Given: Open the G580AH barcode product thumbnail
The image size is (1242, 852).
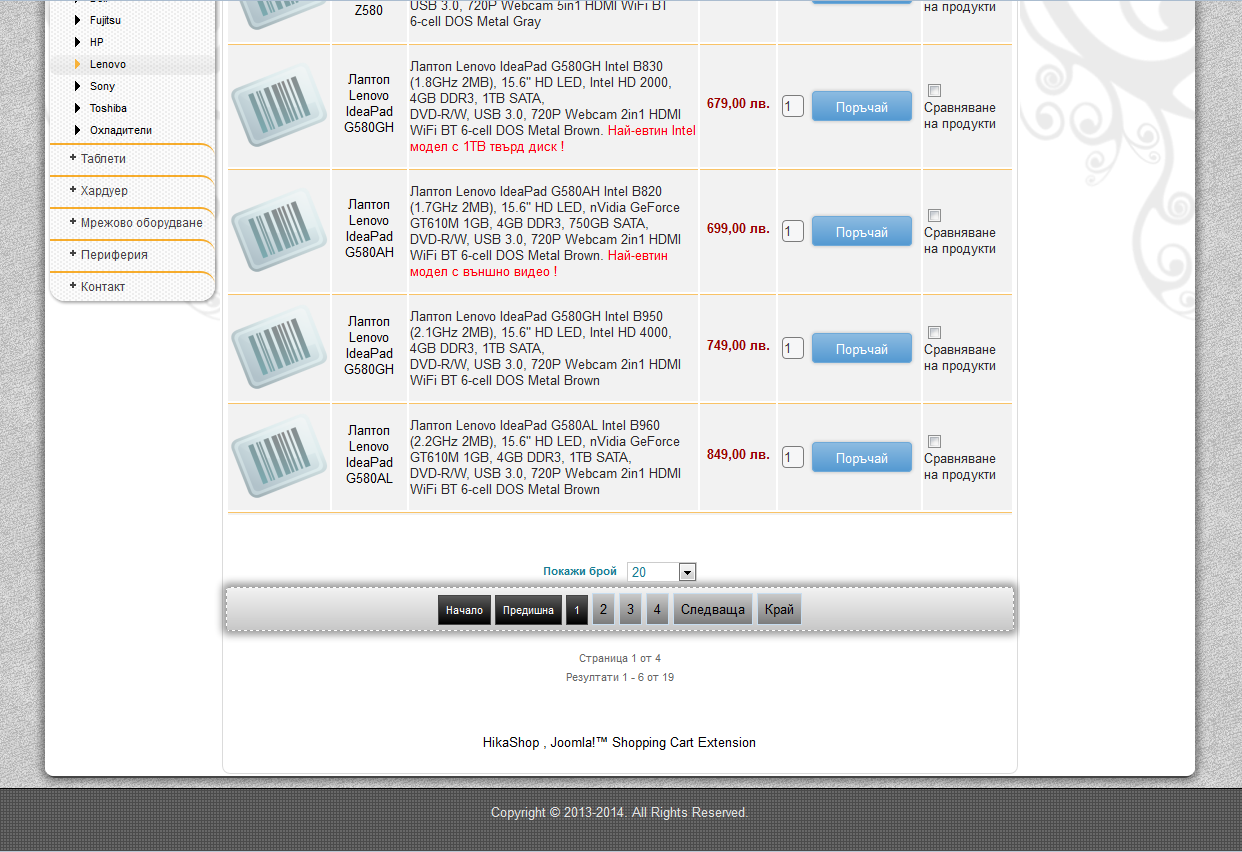Looking at the screenshot, I should [x=279, y=231].
